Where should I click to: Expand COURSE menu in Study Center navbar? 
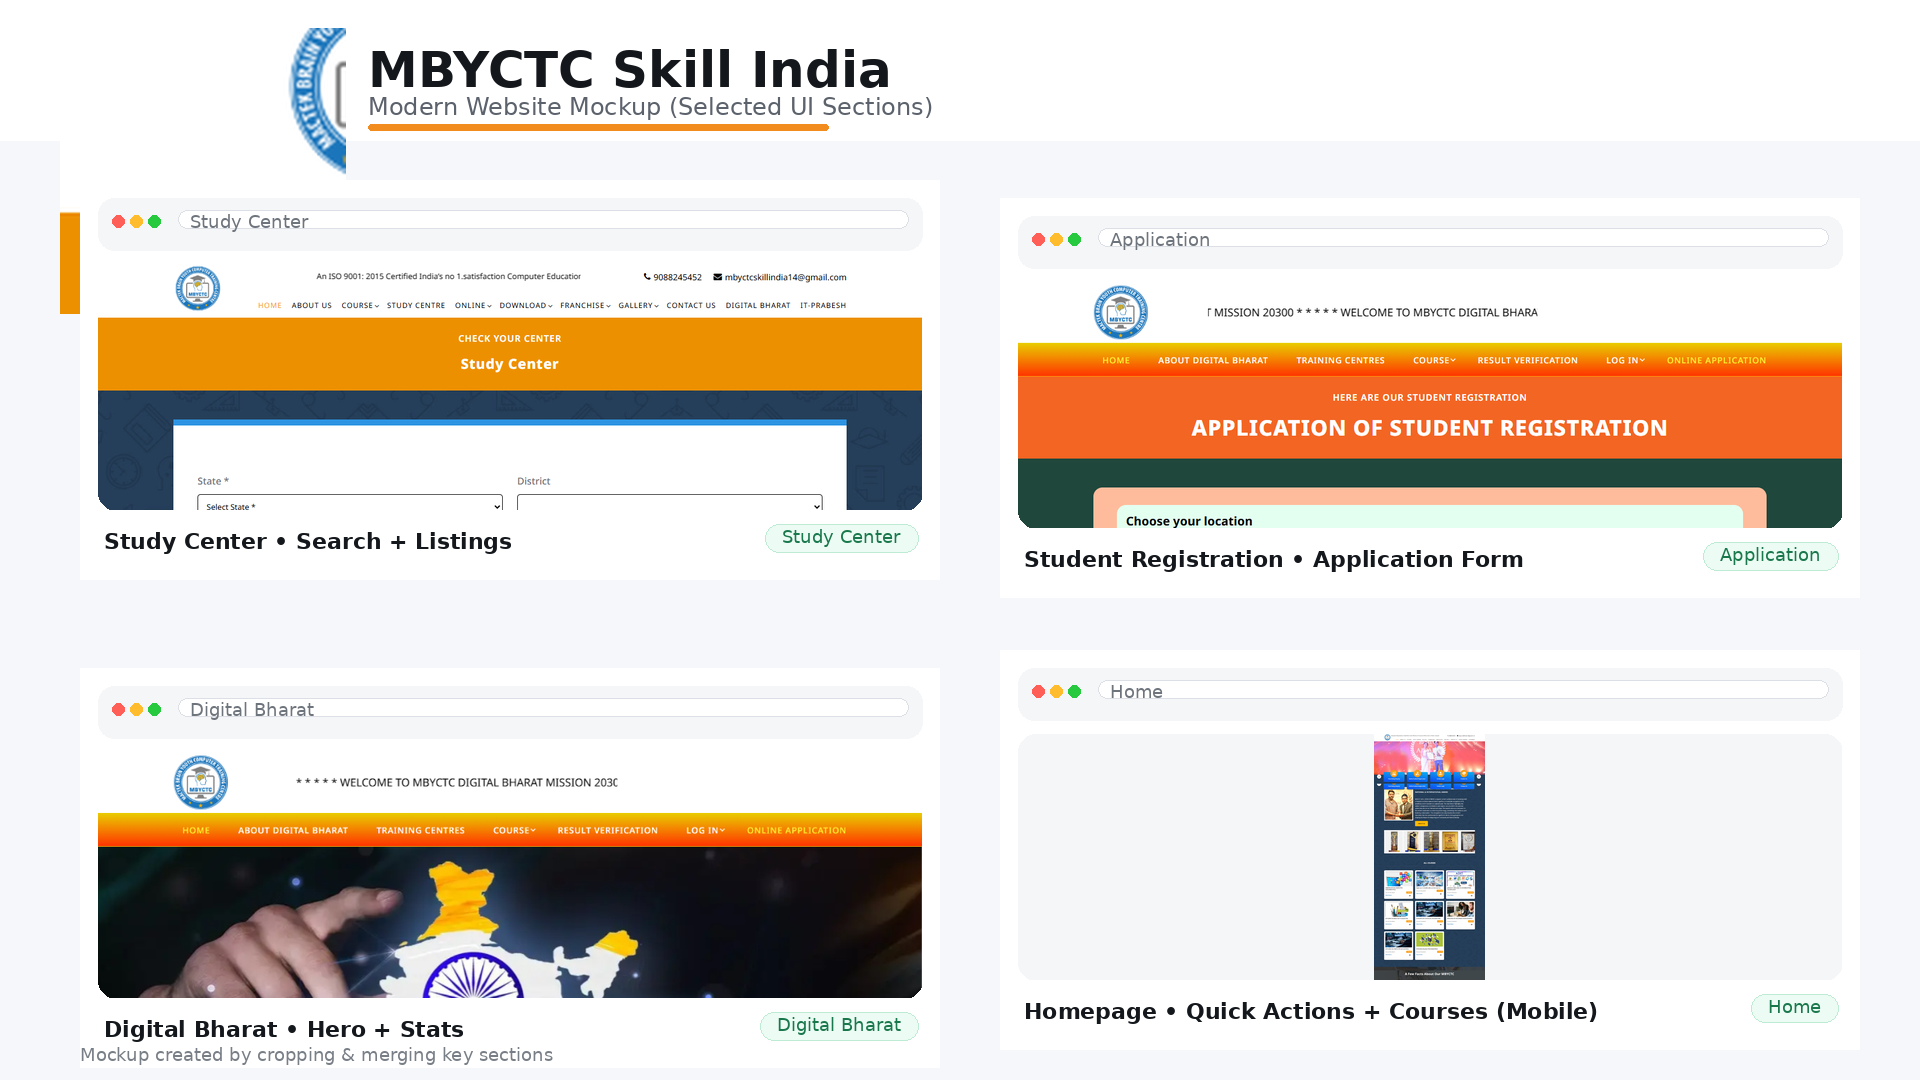pos(360,306)
